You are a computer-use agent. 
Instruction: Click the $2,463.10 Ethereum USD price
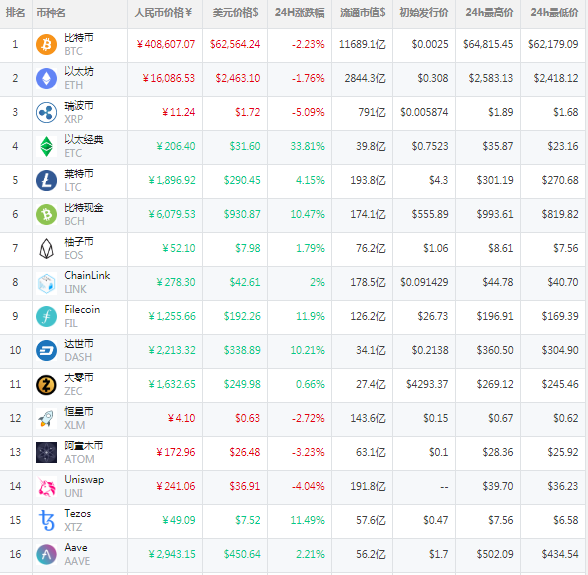(238, 78)
